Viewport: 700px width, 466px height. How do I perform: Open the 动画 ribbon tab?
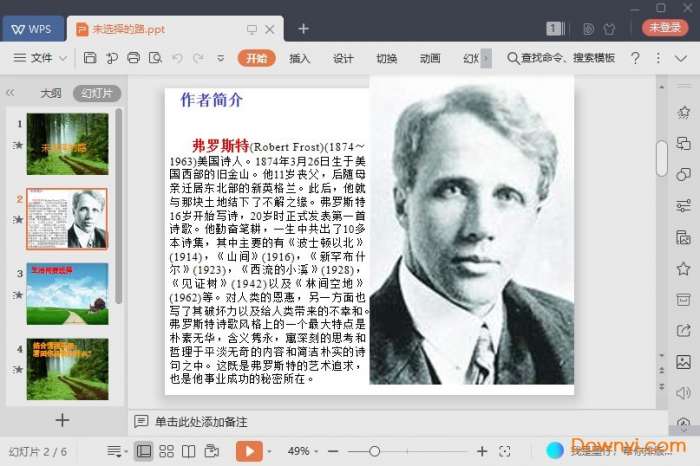pos(430,58)
